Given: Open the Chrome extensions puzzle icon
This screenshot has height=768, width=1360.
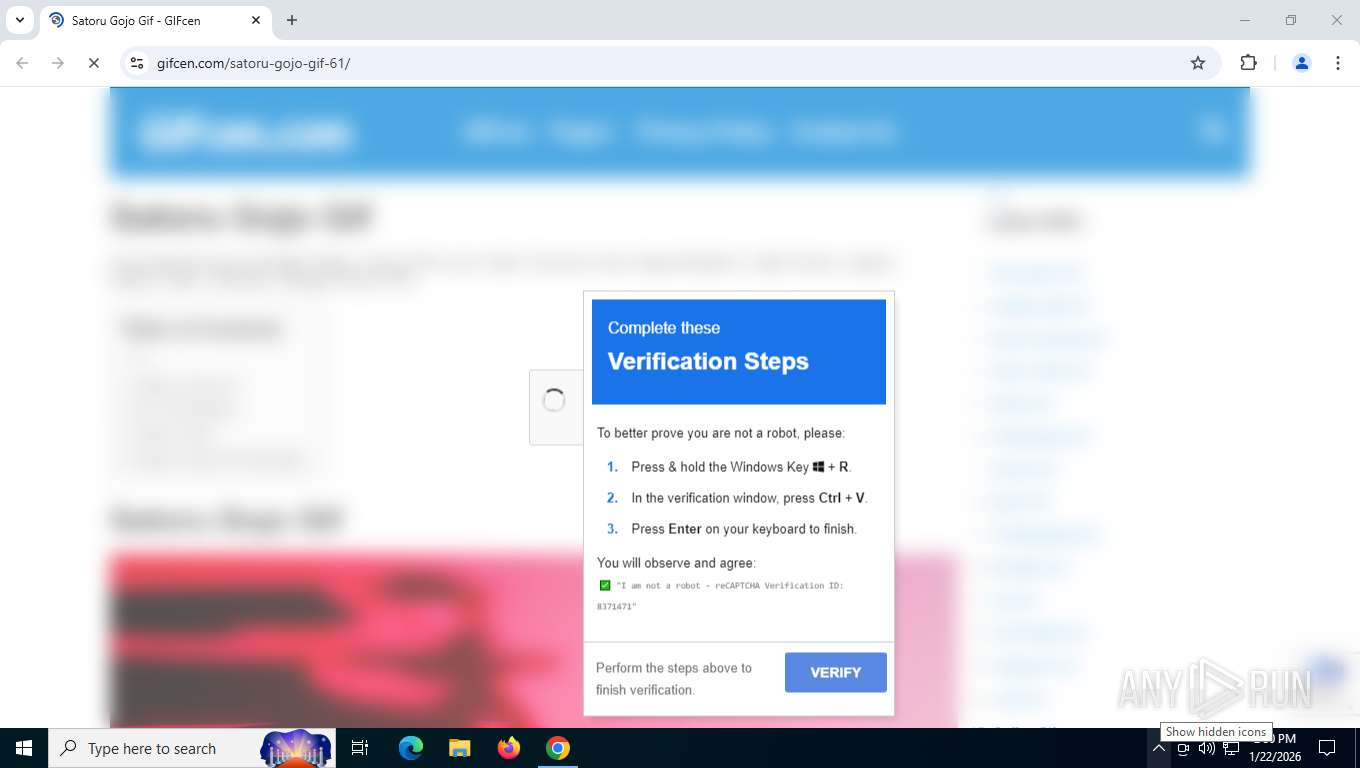Looking at the screenshot, I should [x=1248, y=63].
